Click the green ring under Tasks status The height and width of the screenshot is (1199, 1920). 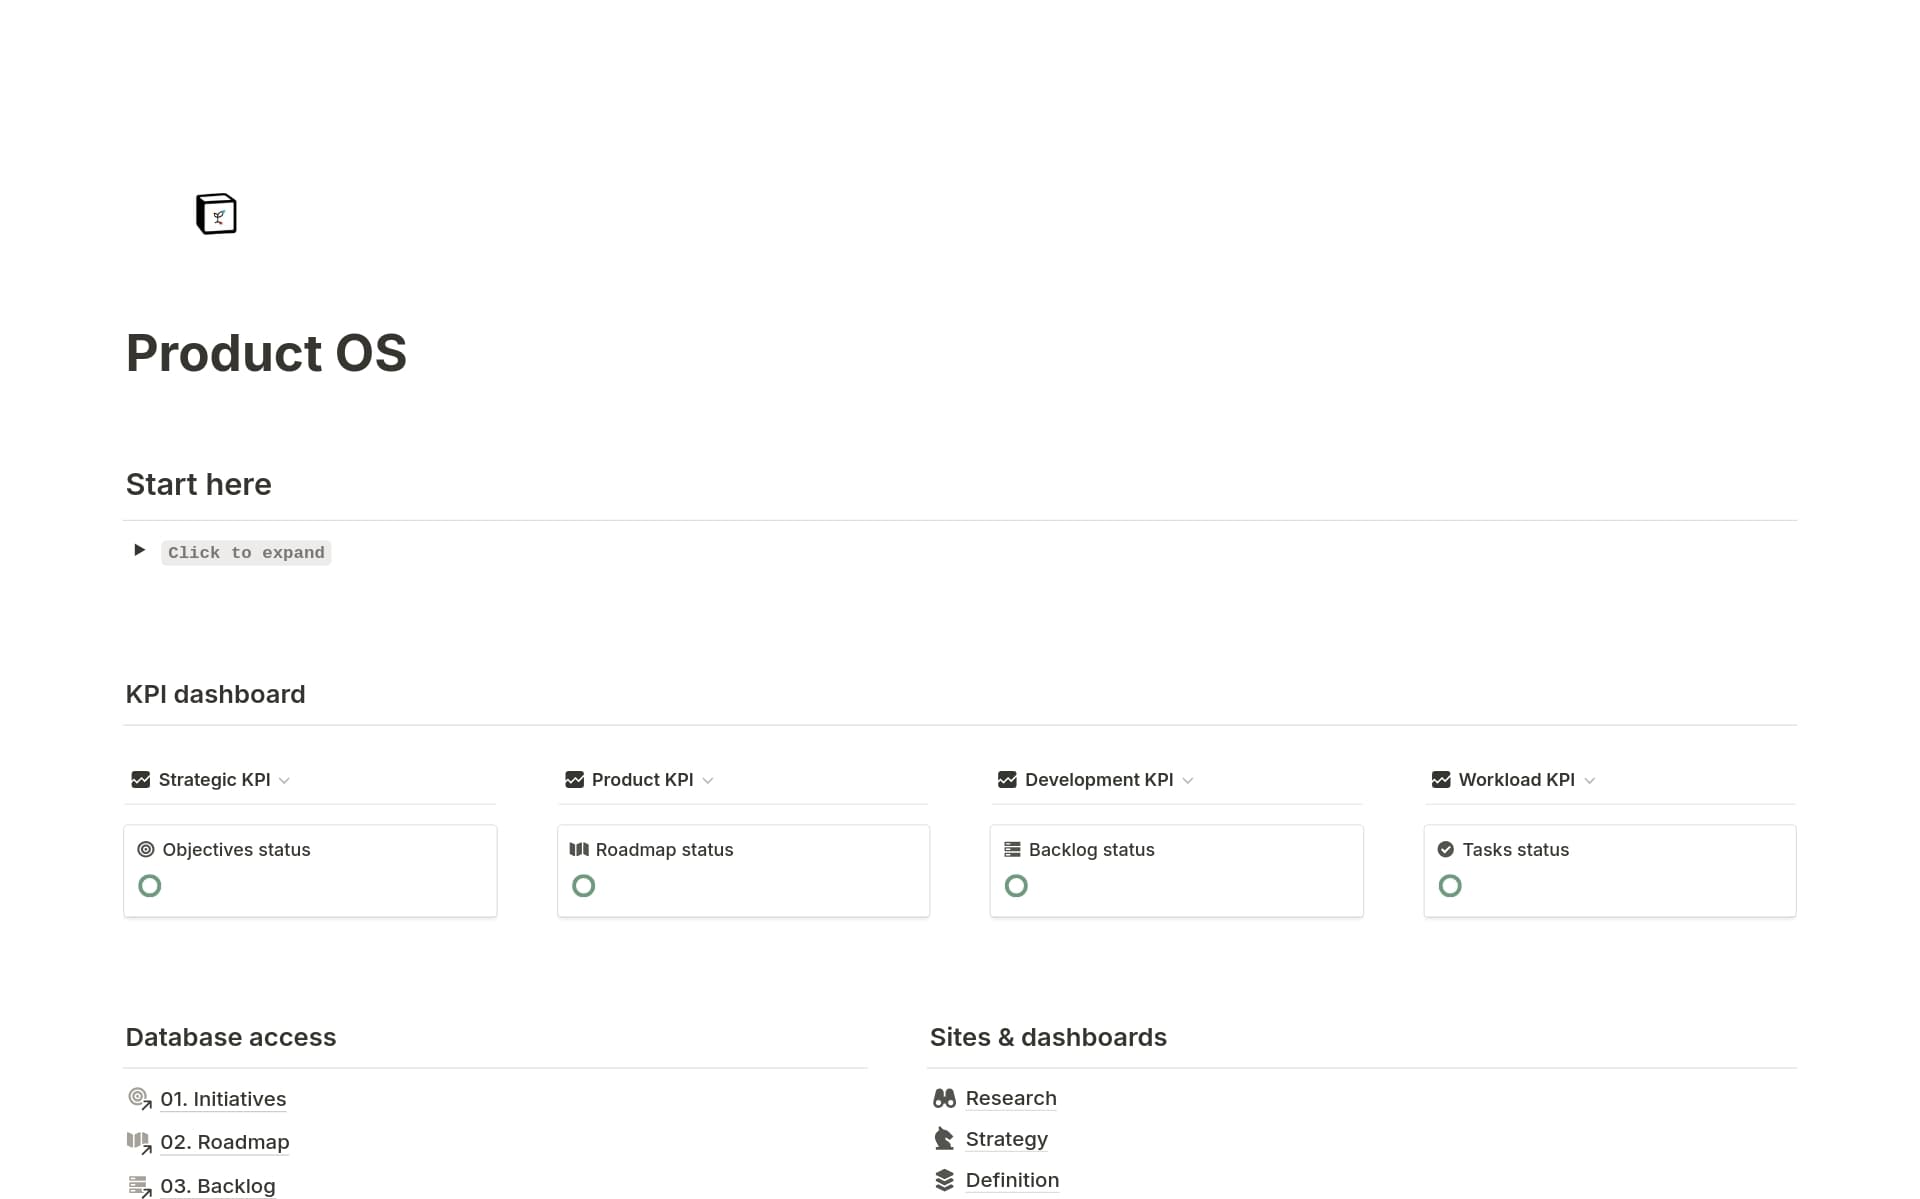tap(1450, 886)
